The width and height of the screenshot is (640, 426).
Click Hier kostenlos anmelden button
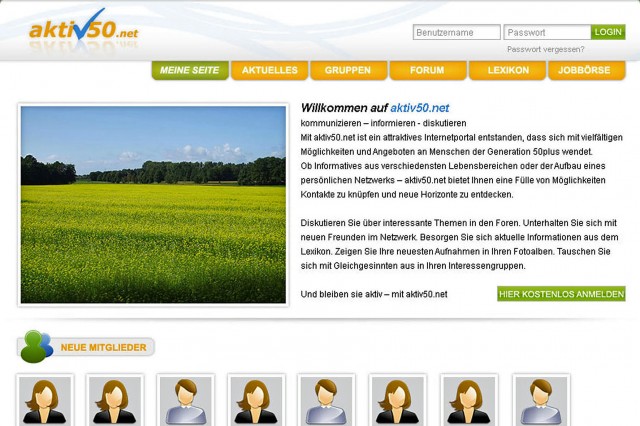[x=561, y=294]
